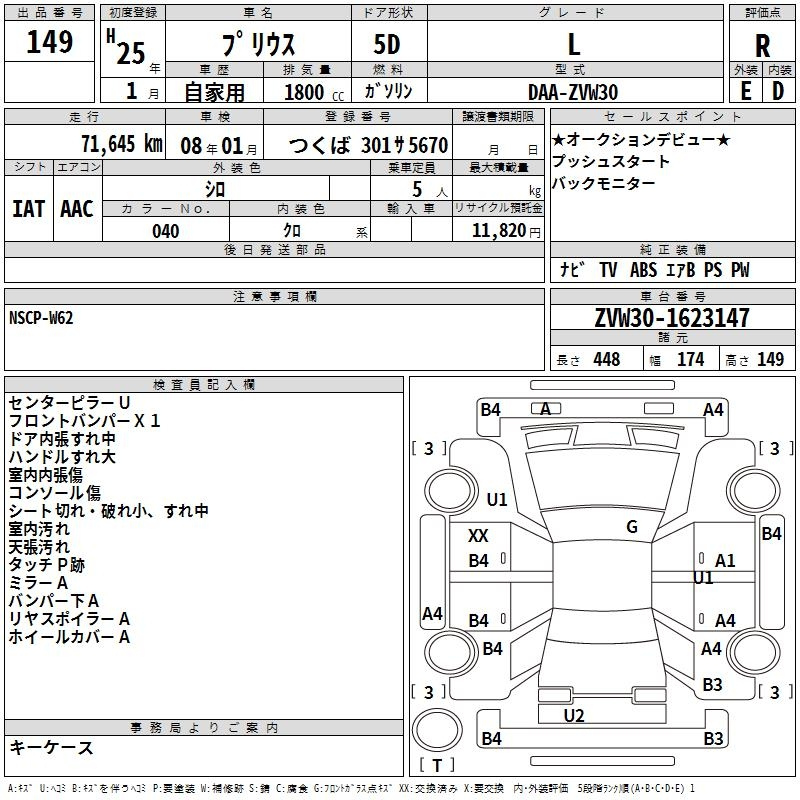
Task: Select inspector note フロントバンパーX1
Action: tap(85, 421)
